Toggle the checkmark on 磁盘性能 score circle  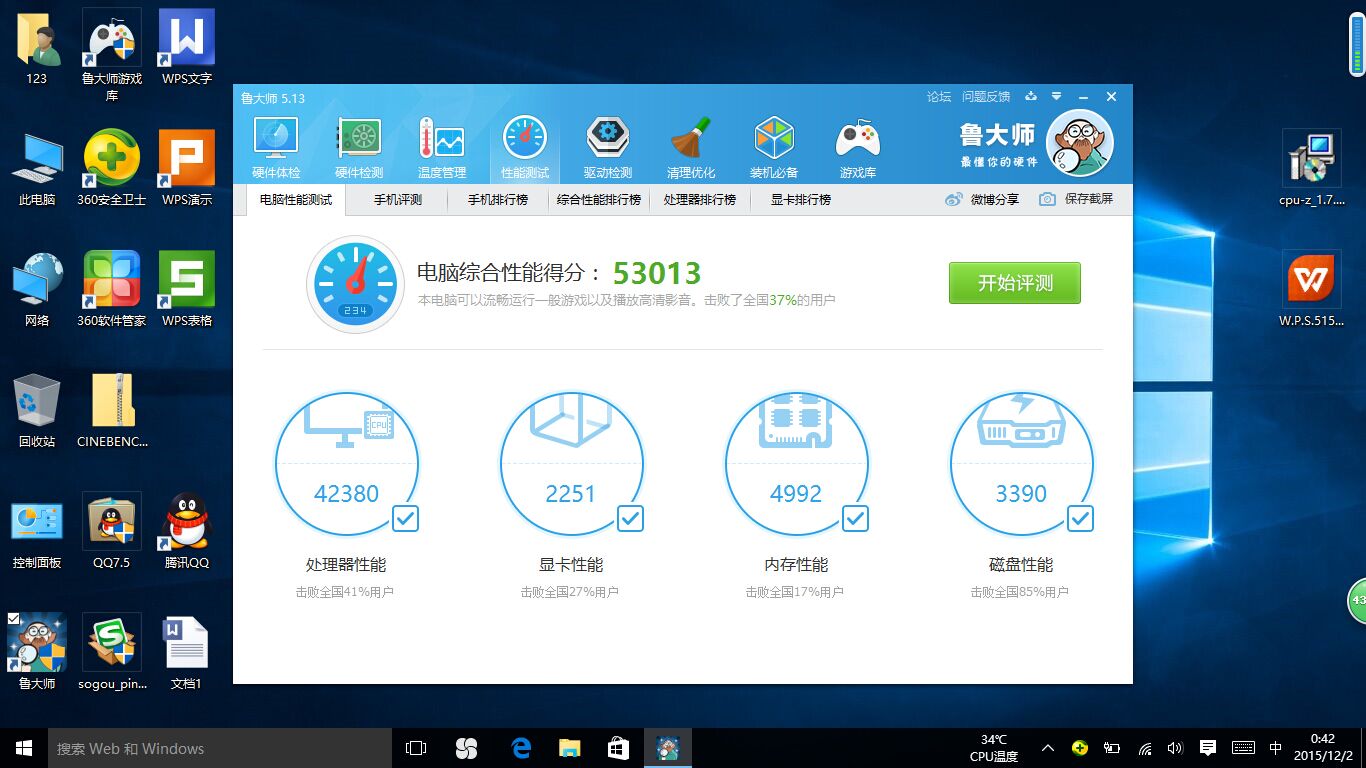coord(1080,519)
